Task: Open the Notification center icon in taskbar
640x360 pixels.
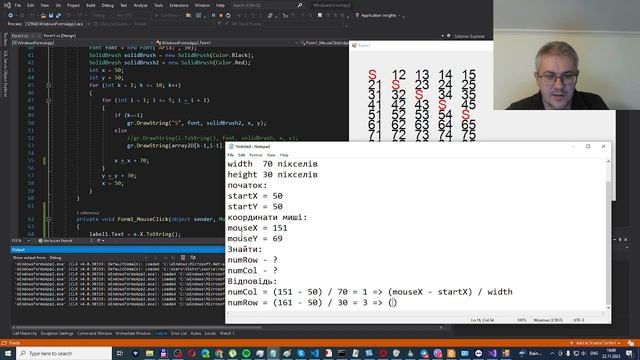Action: [629, 353]
